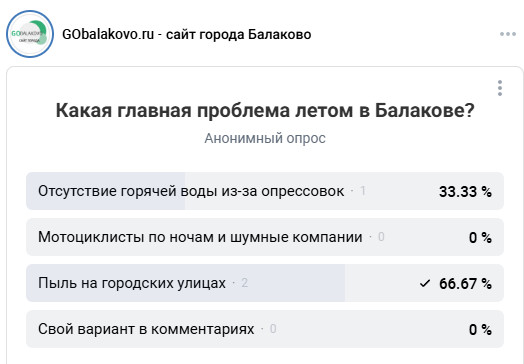Select option Отсутствие горячей воды из-за опрессовок
The image size is (524, 364).
[265, 191]
